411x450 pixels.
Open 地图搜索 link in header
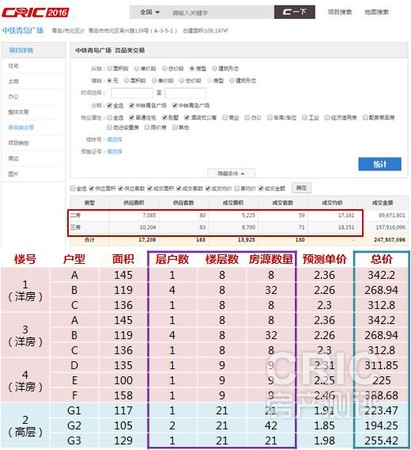tap(376, 12)
